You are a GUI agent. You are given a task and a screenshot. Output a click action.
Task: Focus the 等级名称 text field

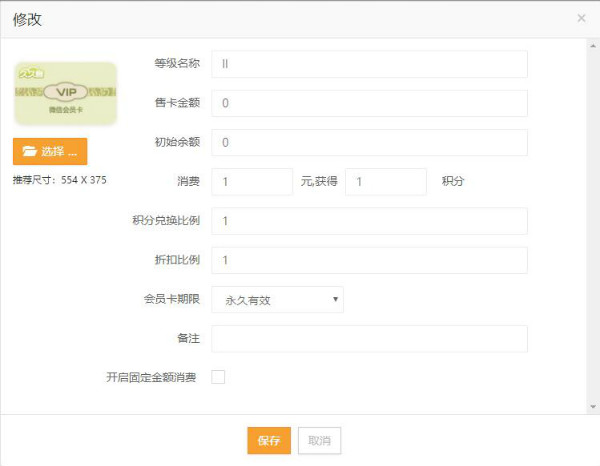coord(369,64)
